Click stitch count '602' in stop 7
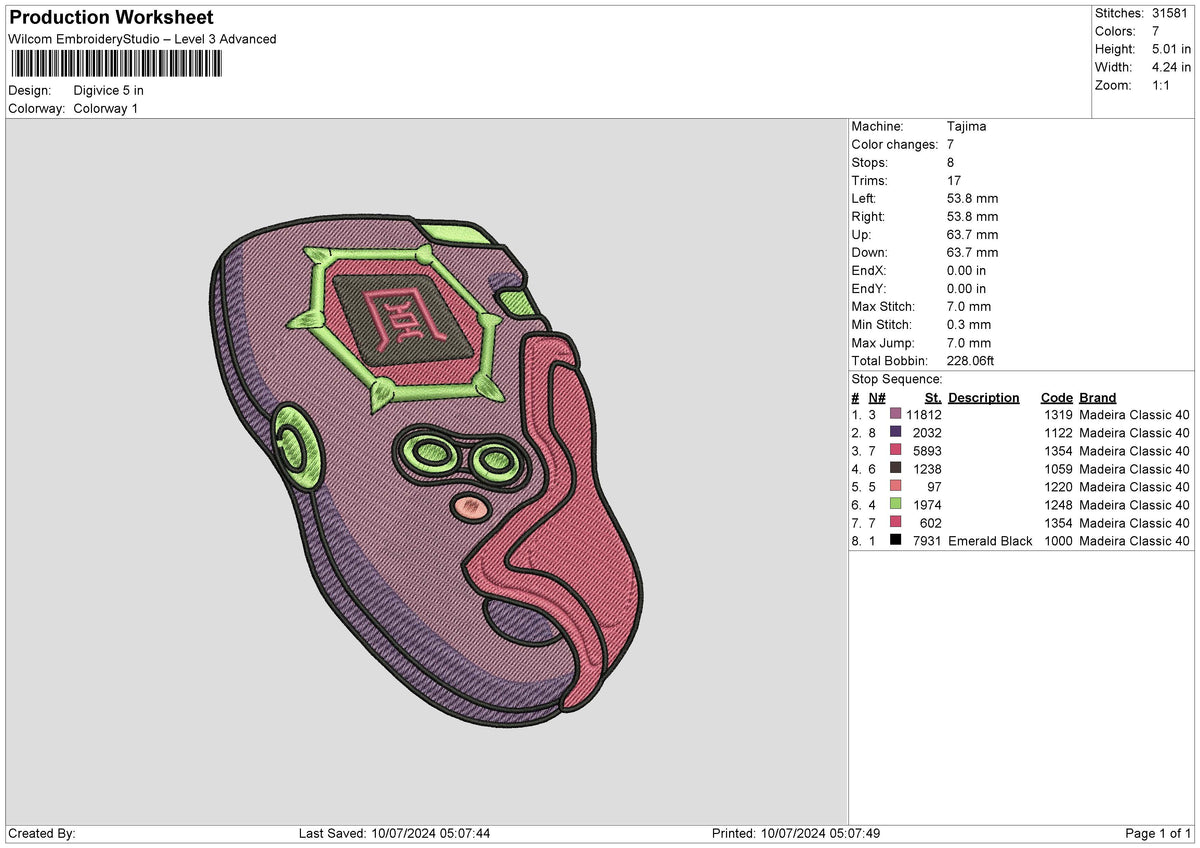This screenshot has width=1200, height=848. (931, 523)
